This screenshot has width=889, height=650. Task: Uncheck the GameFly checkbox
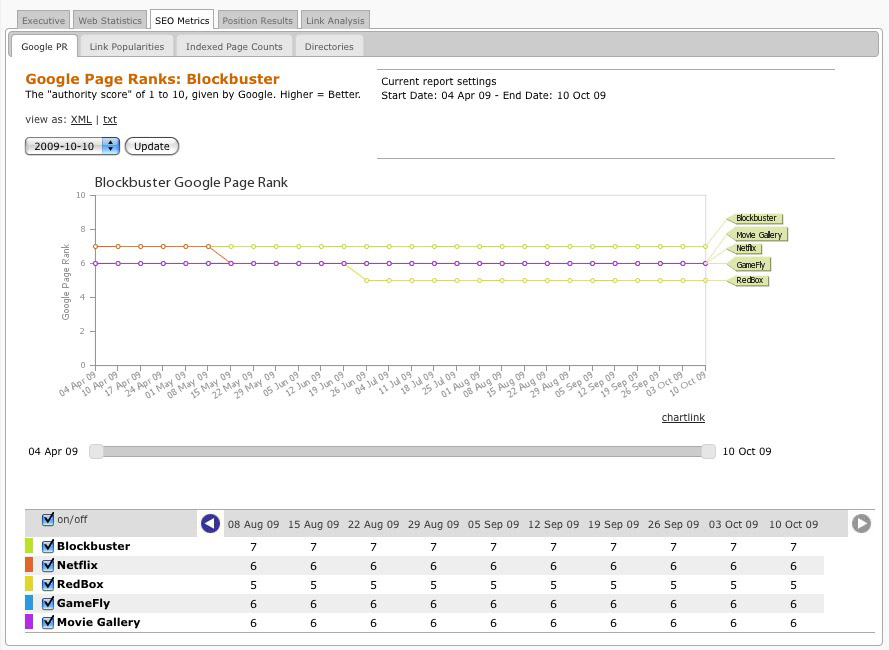[x=48, y=603]
